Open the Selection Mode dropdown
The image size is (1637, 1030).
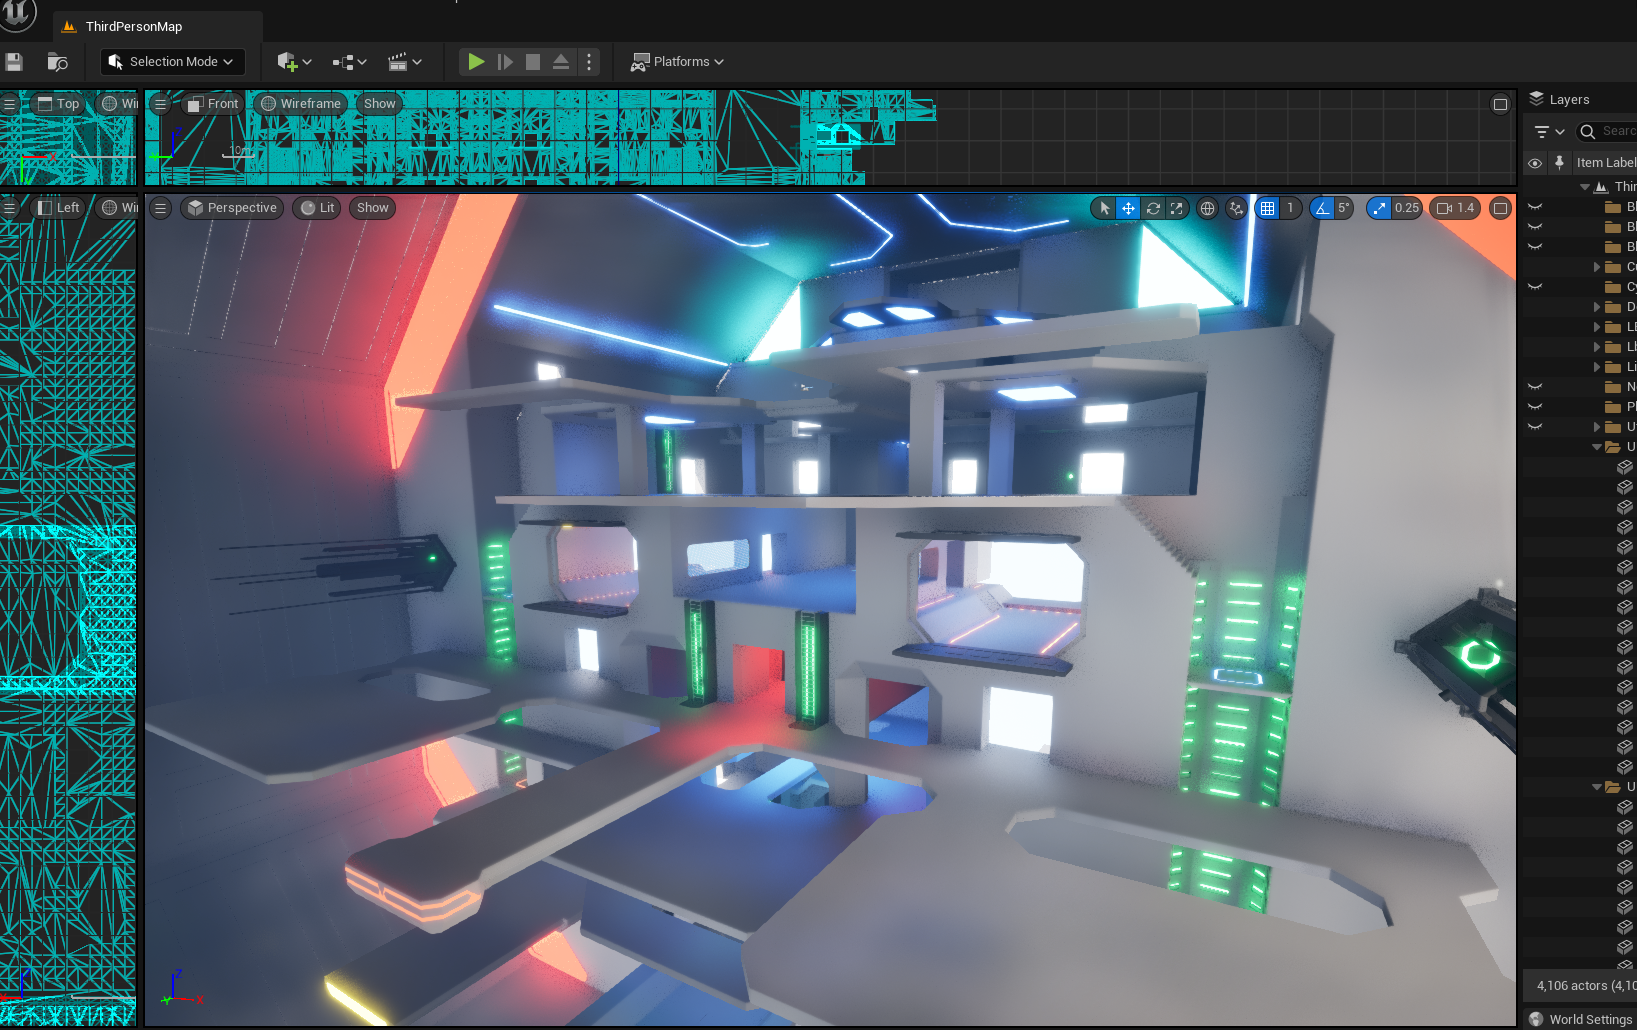[172, 62]
